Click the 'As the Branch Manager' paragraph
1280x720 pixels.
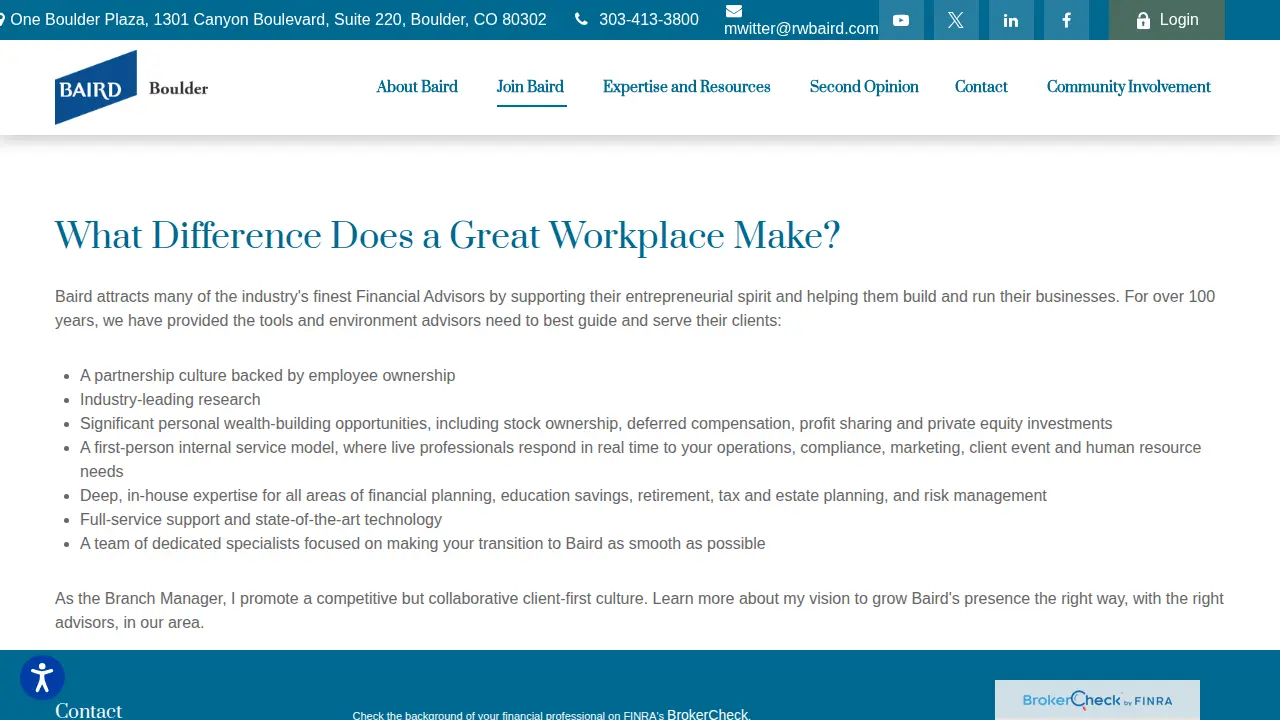639,610
